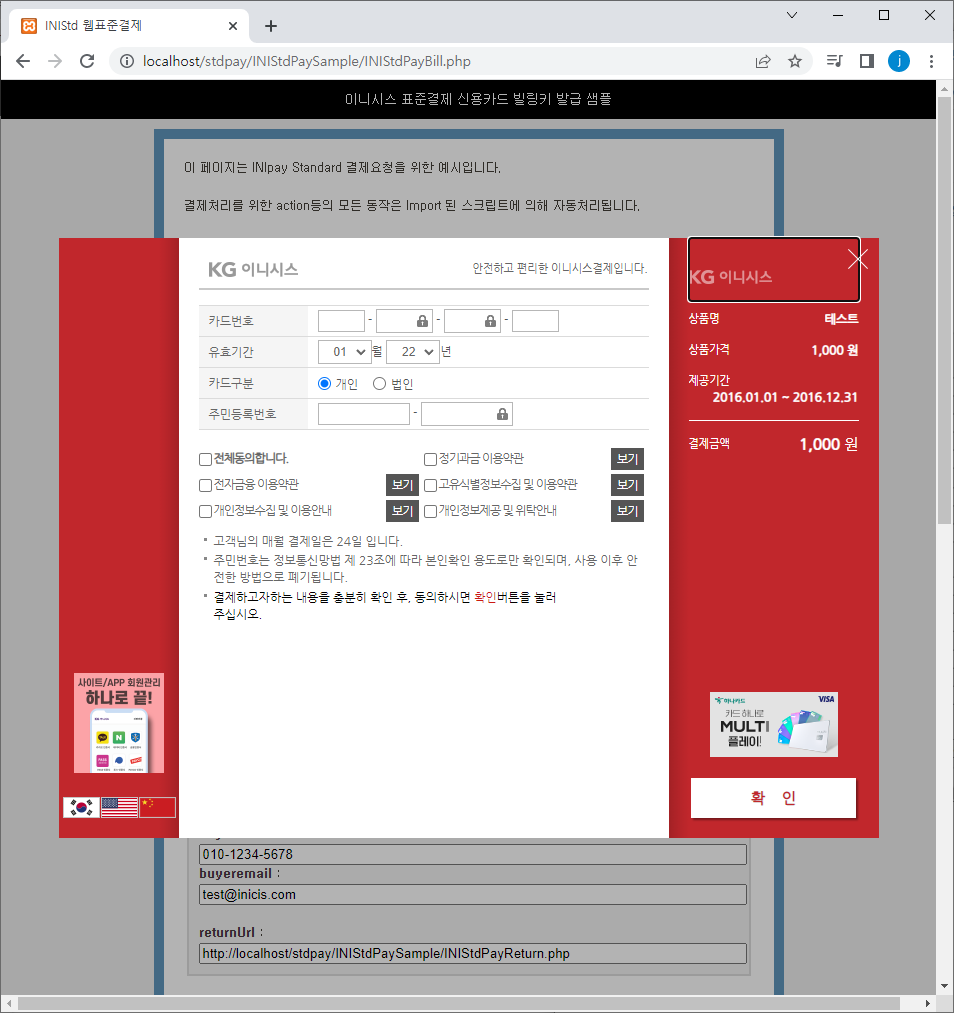Click the product price text 1,000 원
This screenshot has width=954, height=1013.
click(x=835, y=350)
